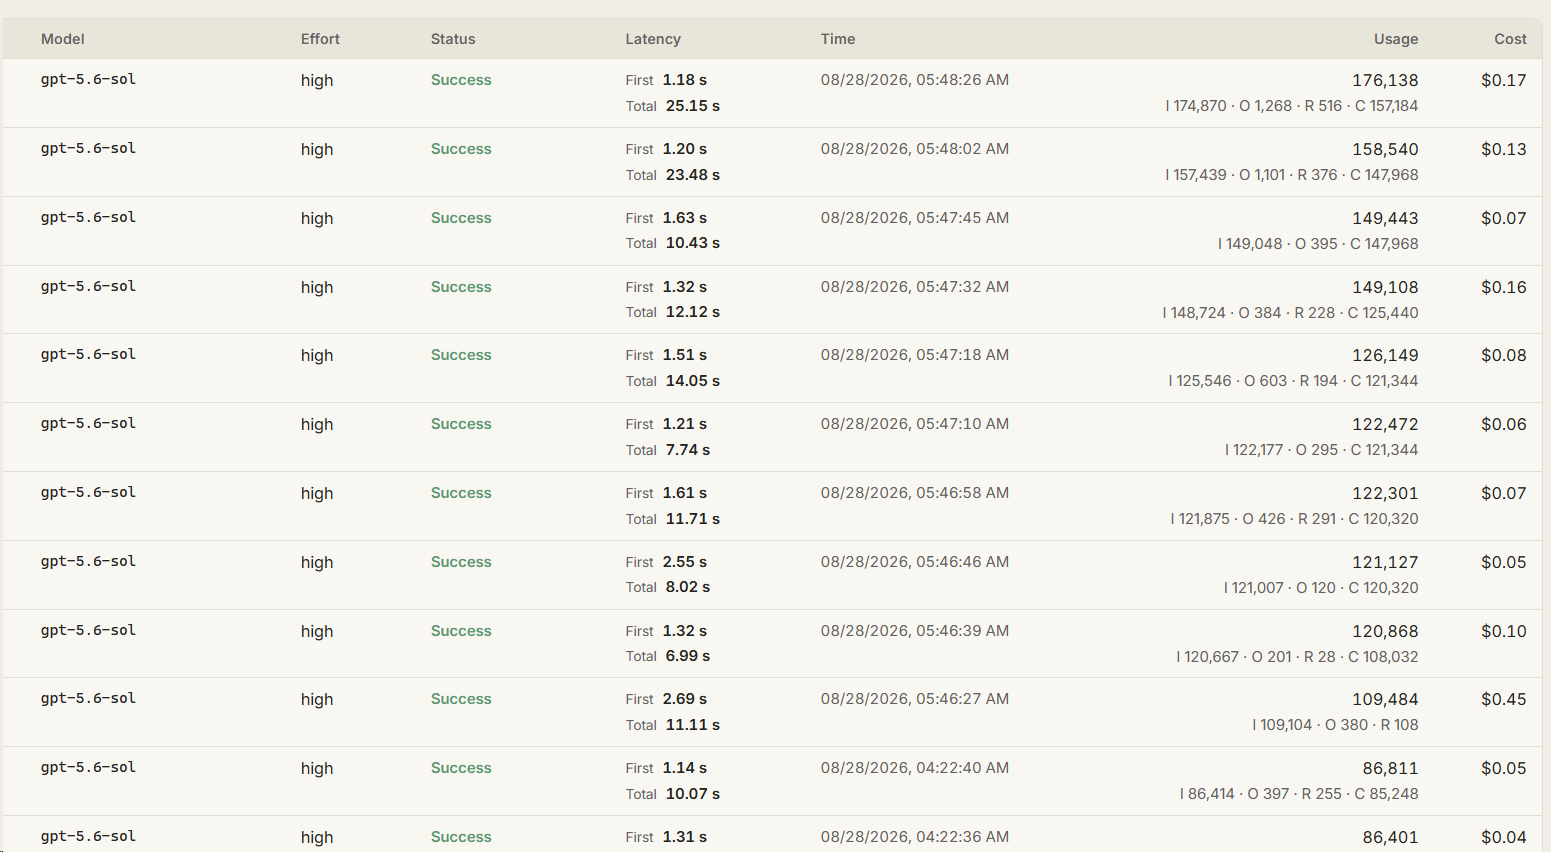Image resolution: width=1551 pixels, height=852 pixels.
Task: Click the usage total 86,401
Action: pos(1390,837)
